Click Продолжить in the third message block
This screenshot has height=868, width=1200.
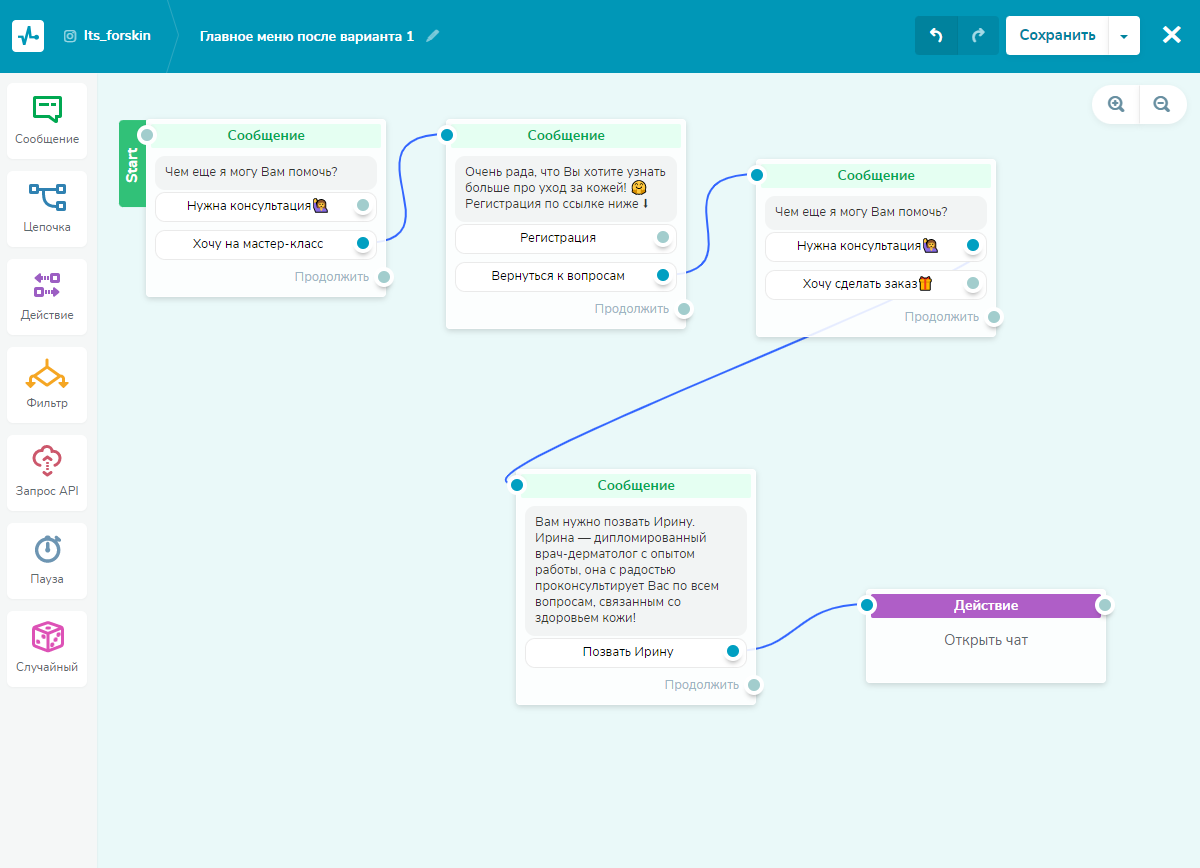[x=942, y=317]
